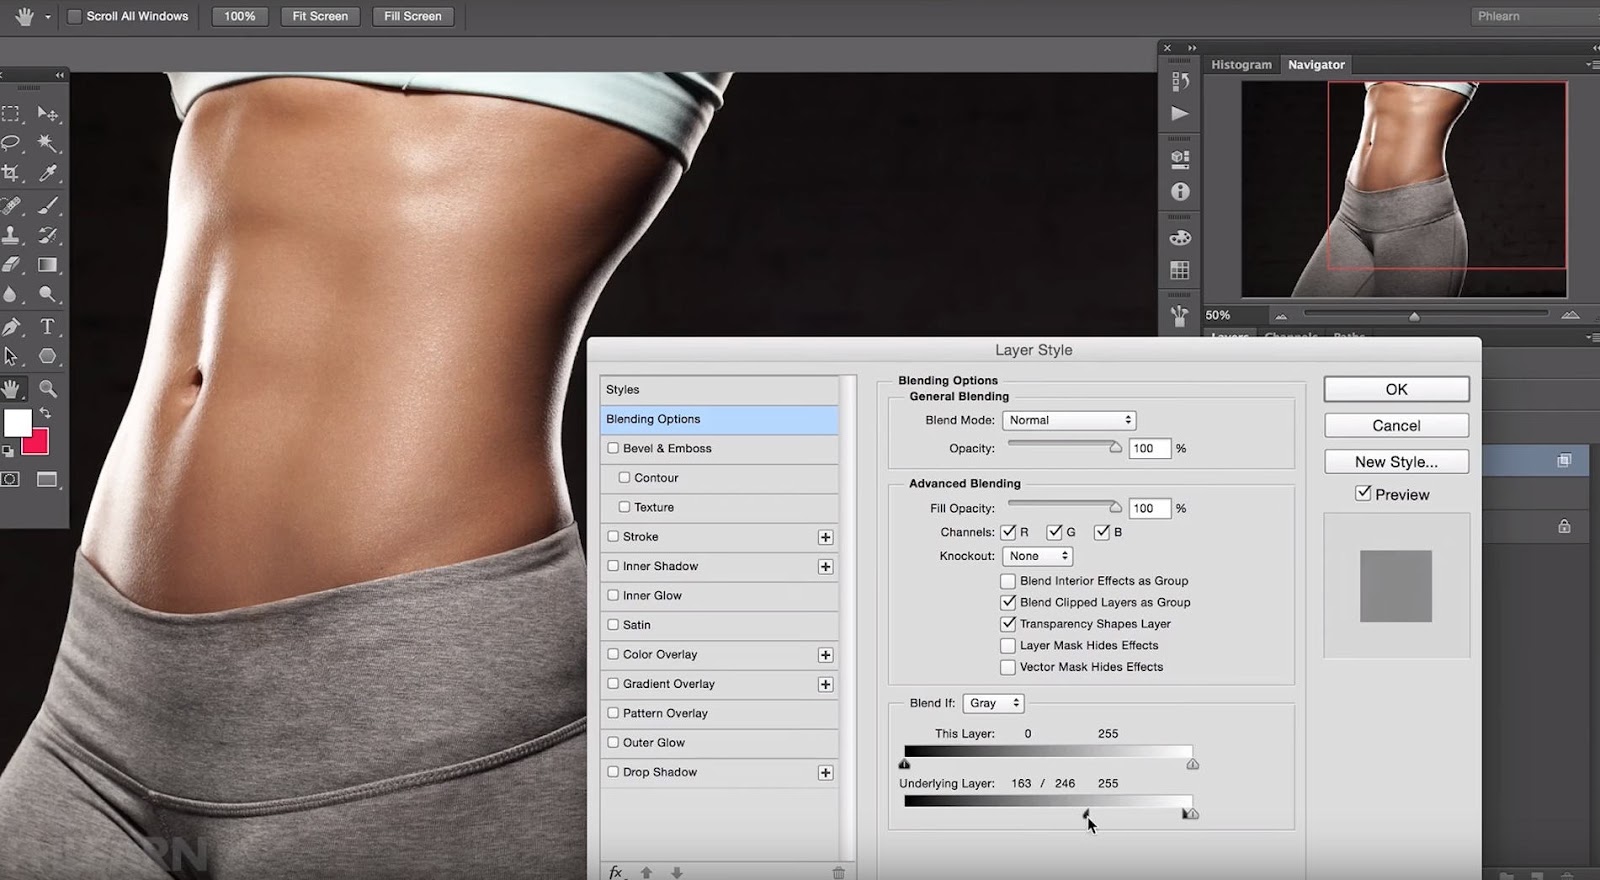
Task: Select the Type tool
Action: 47,327
